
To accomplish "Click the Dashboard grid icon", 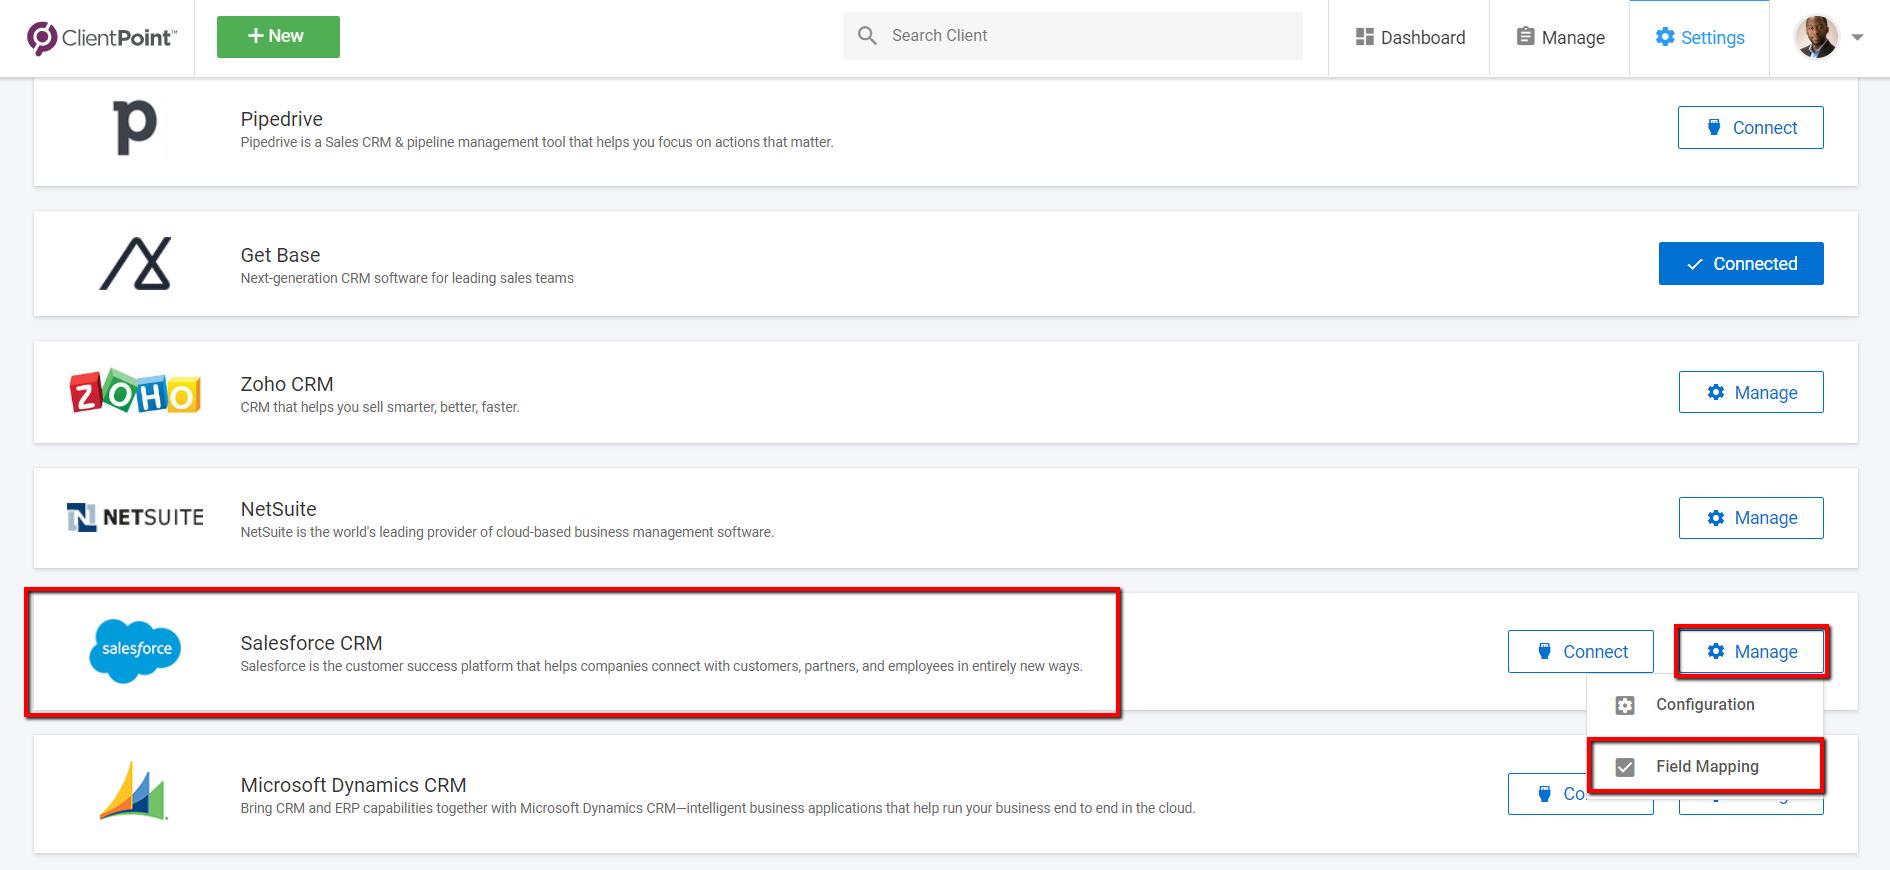I will pyautogui.click(x=1364, y=37).
